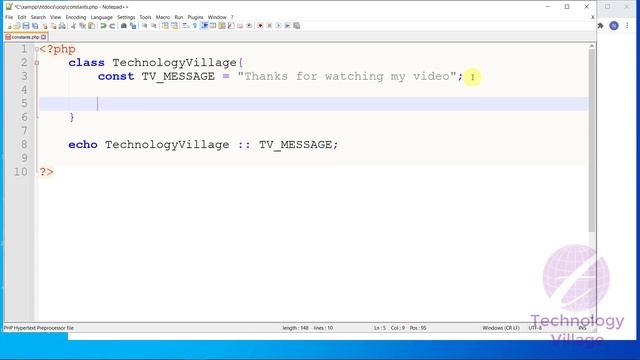Click the Paste clipboard icon
This screenshot has width=640, height=360.
pos(91,26)
